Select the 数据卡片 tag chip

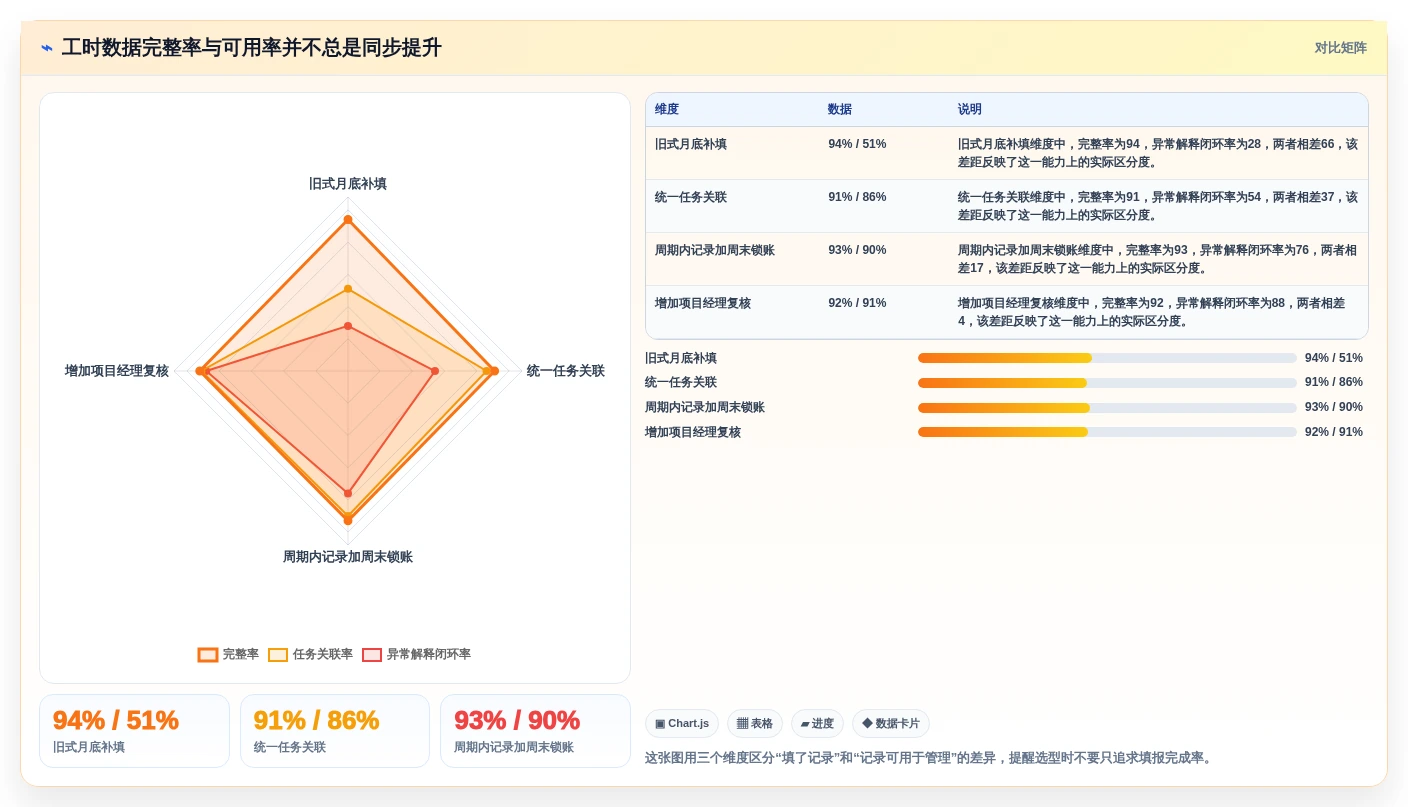pos(891,723)
